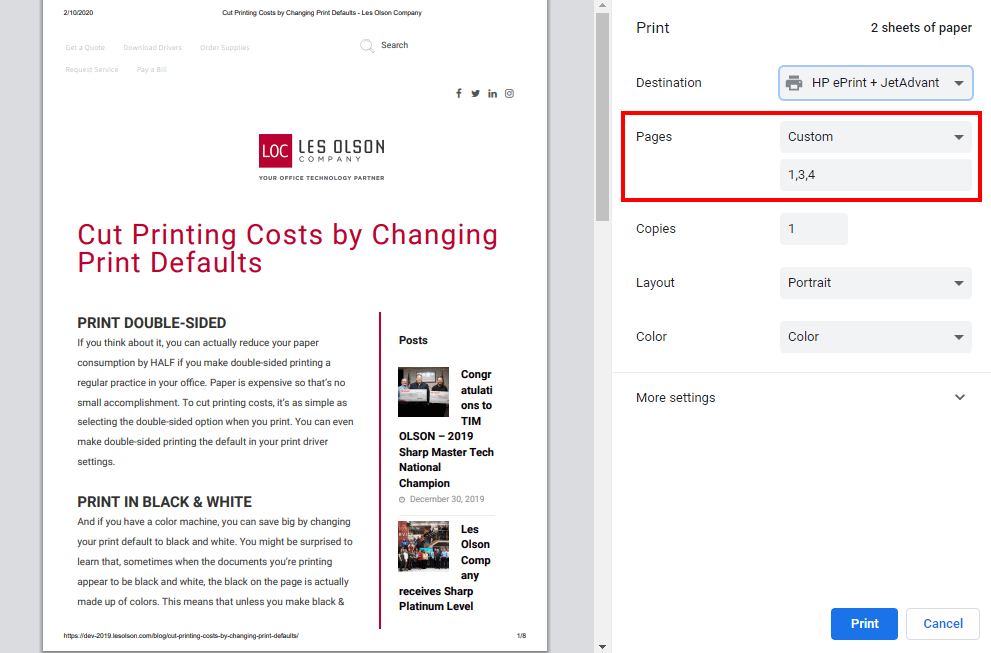Click the Twitter icon in preview page
The height and width of the screenshot is (653, 991).
475,94
